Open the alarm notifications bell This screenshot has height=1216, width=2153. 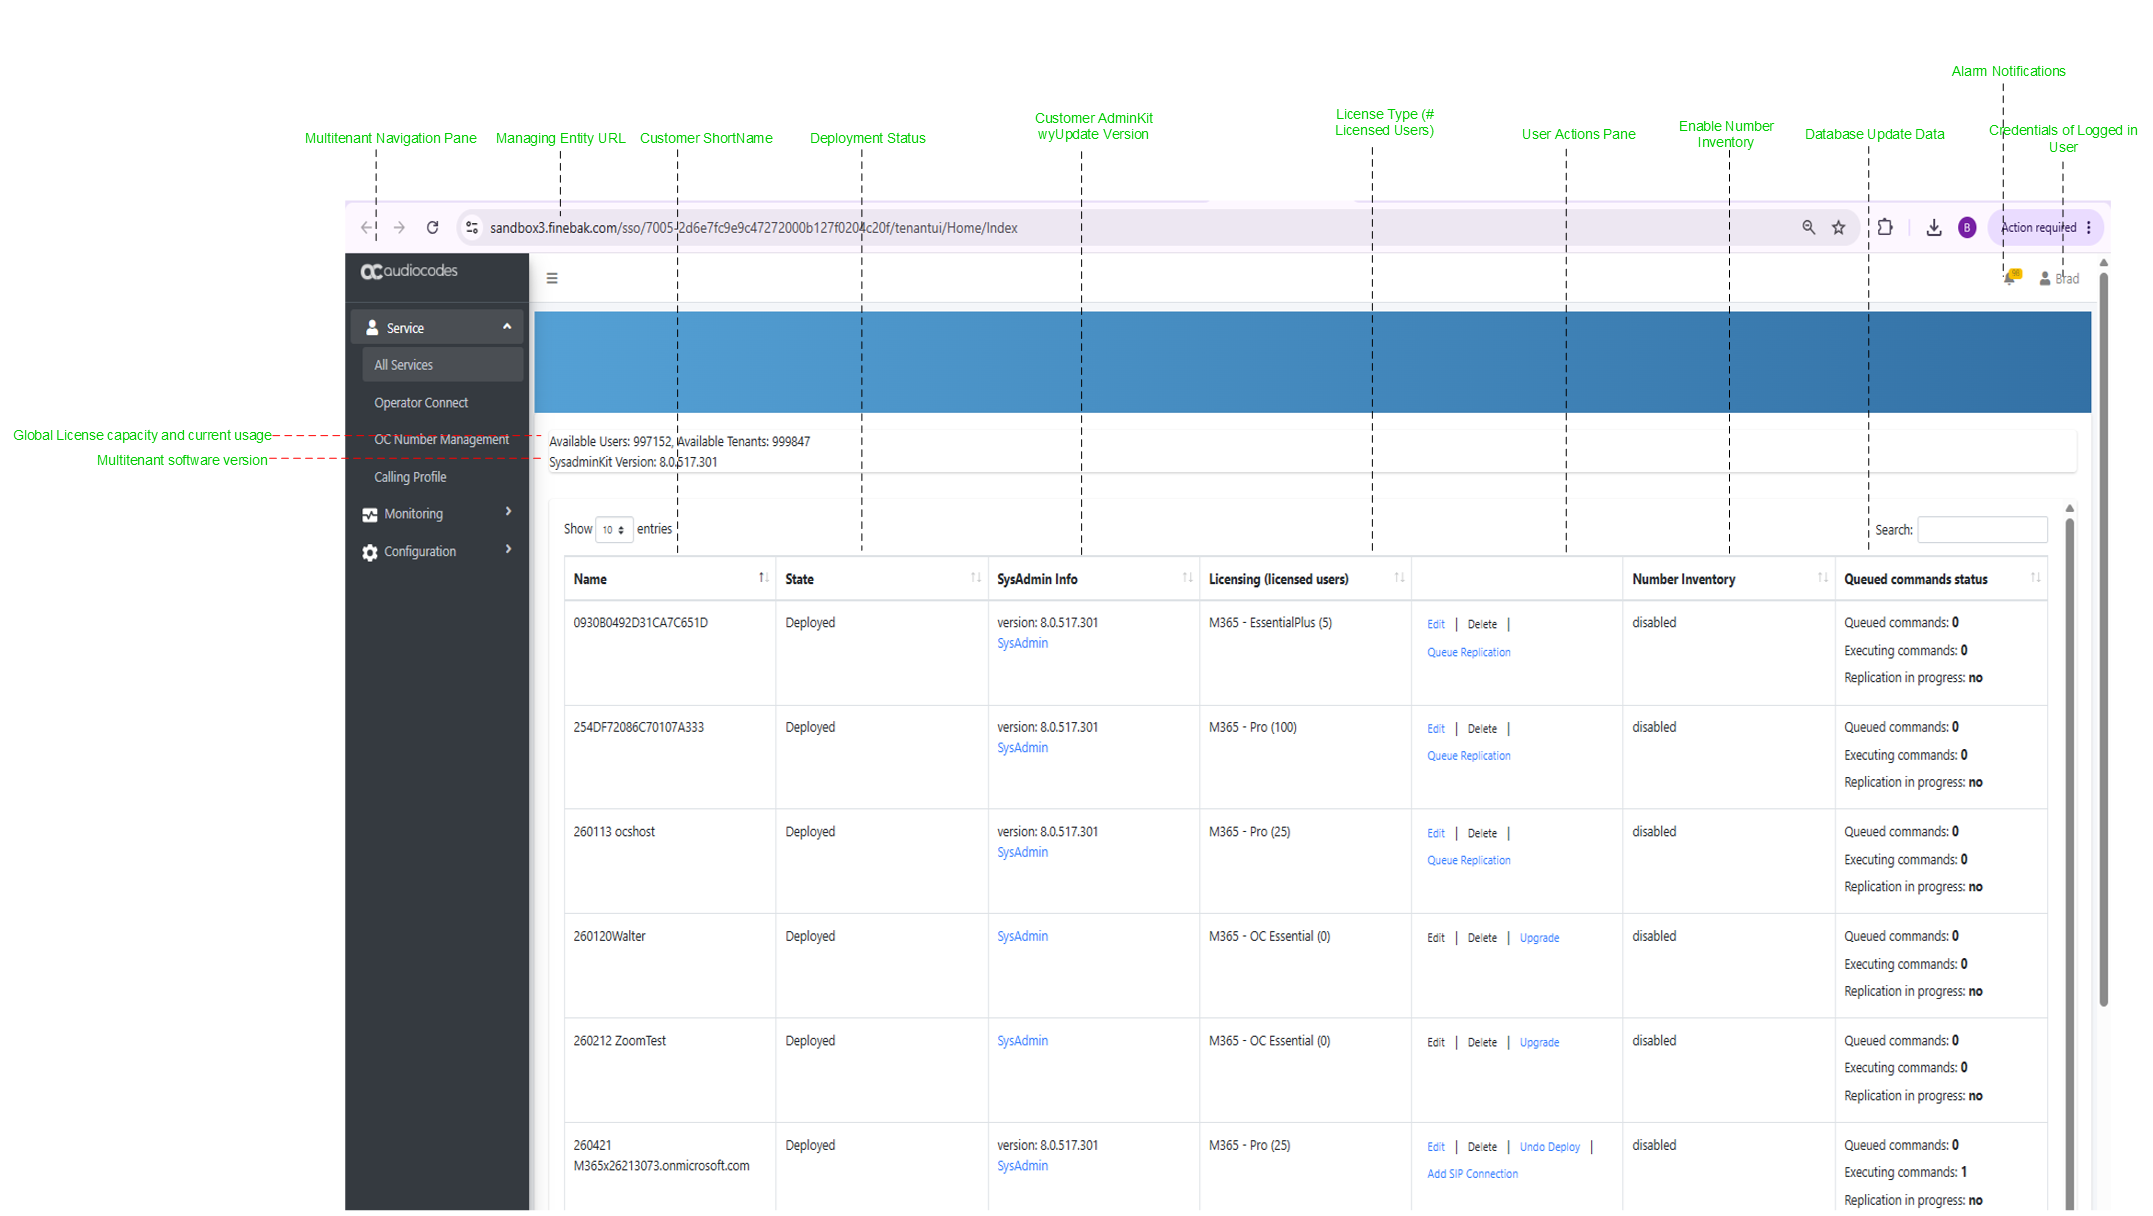point(2011,277)
